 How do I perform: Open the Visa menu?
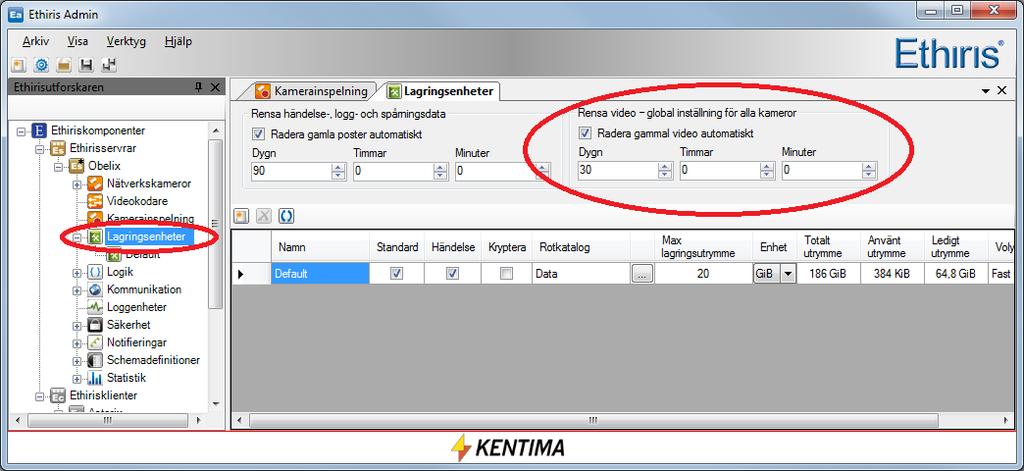pos(78,41)
